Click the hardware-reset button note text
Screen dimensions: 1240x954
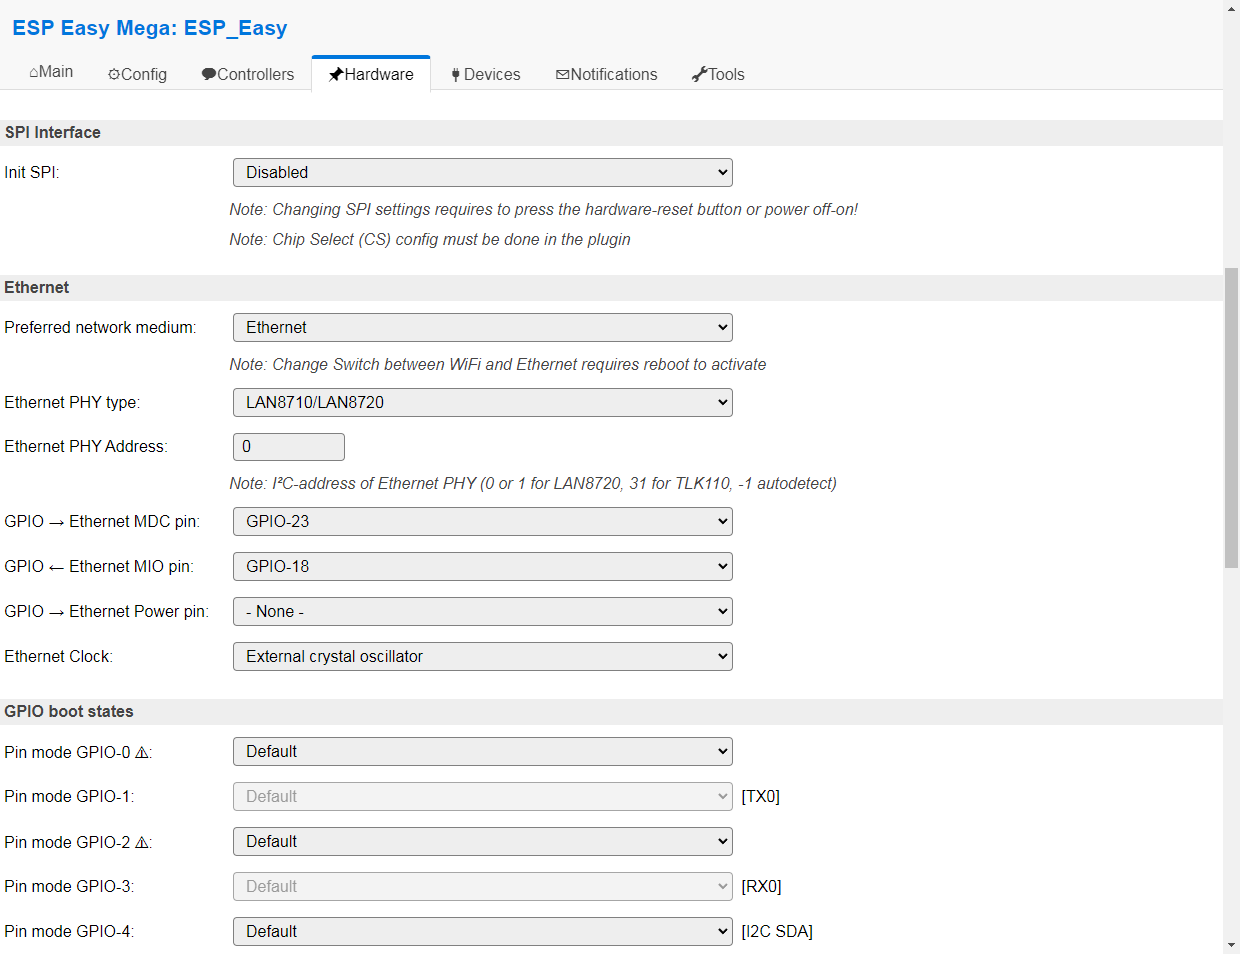[544, 210]
